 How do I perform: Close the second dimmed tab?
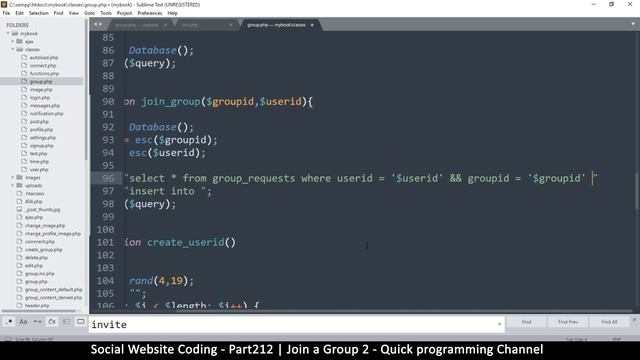tap(231, 25)
